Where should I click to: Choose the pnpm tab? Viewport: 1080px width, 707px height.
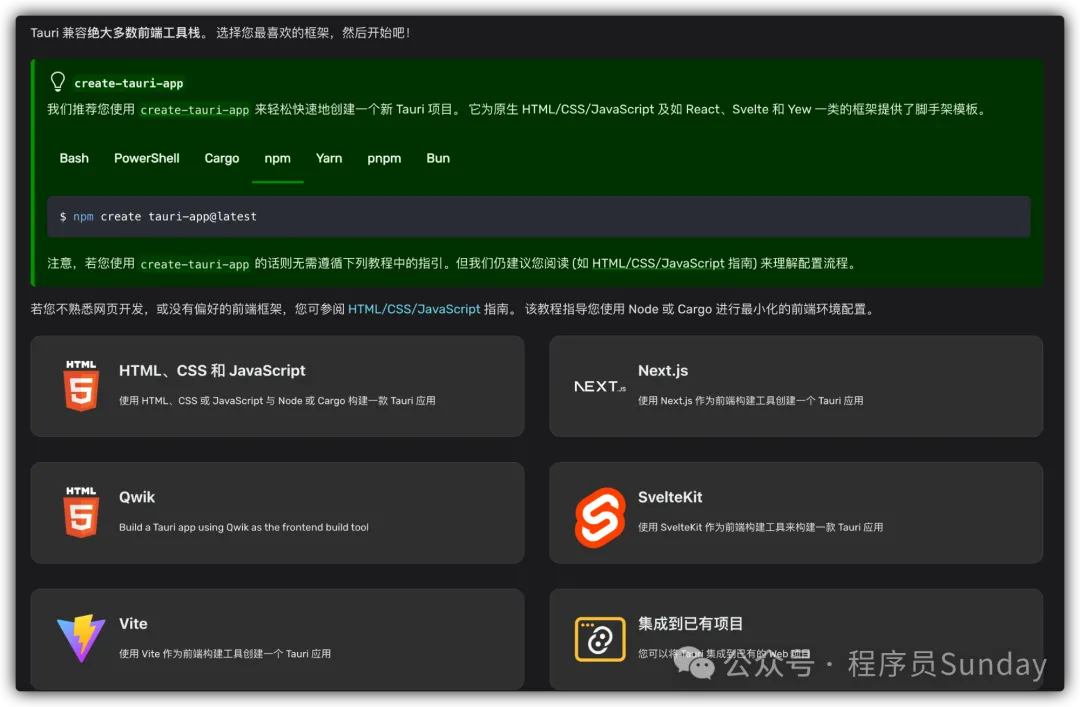click(x=384, y=158)
